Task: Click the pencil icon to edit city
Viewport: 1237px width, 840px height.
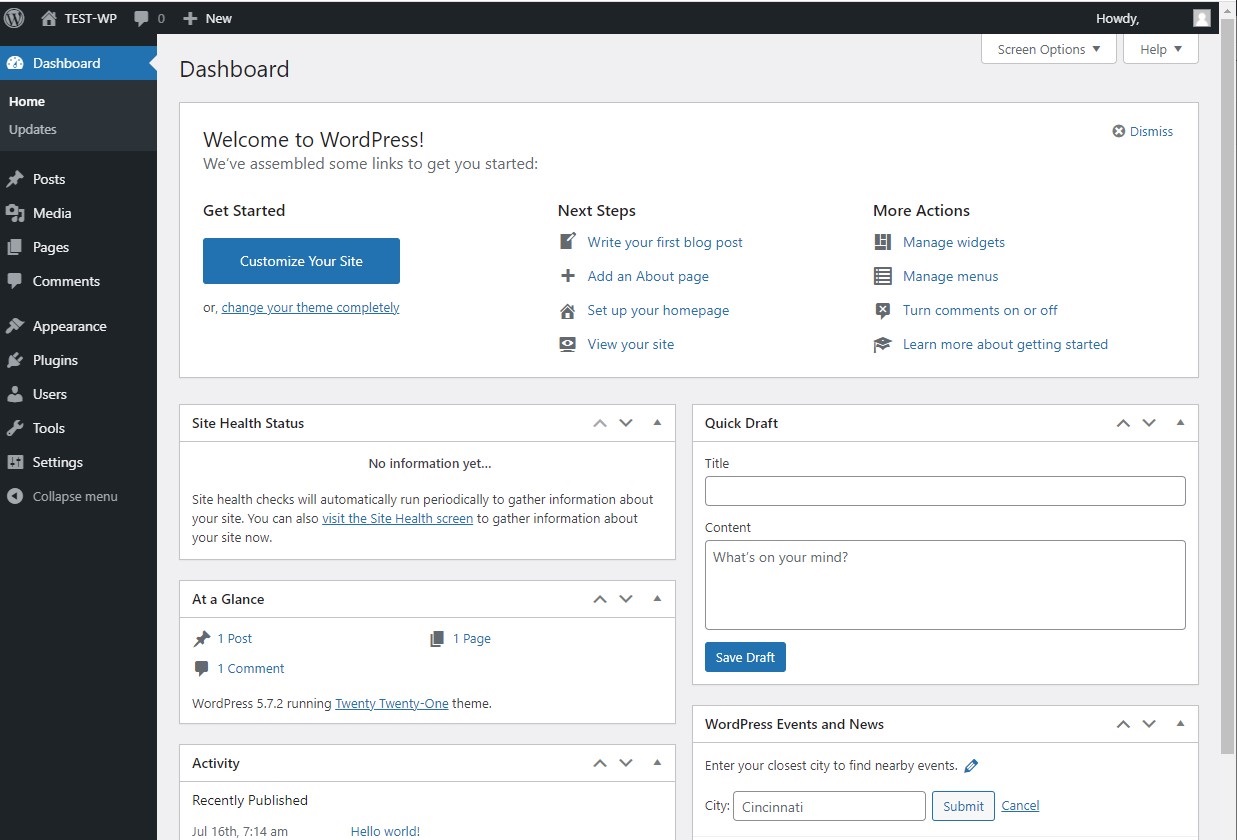Action: [970, 766]
